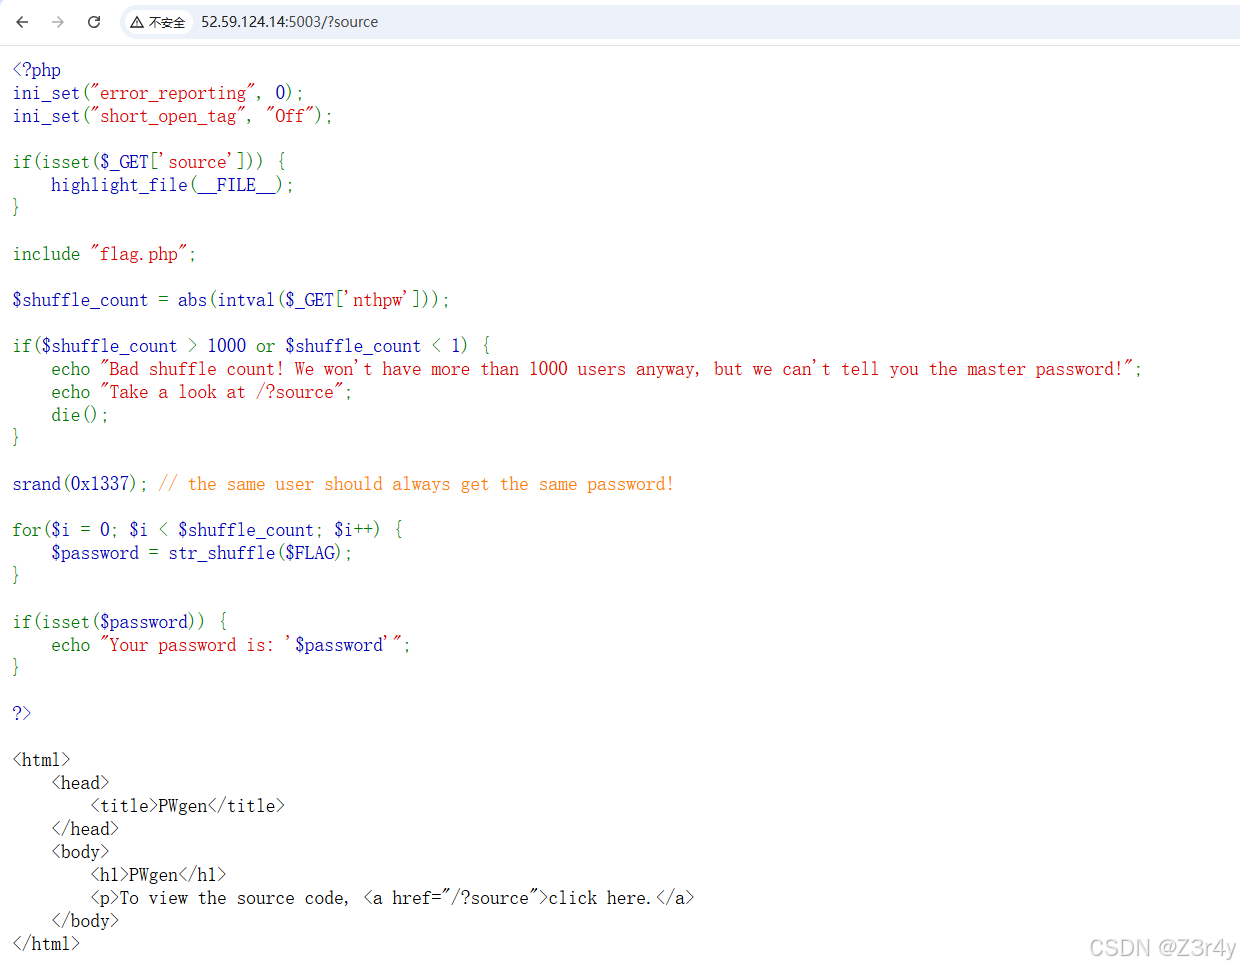Click the error_reporting ini_set line
The height and width of the screenshot is (967, 1240).
(155, 92)
